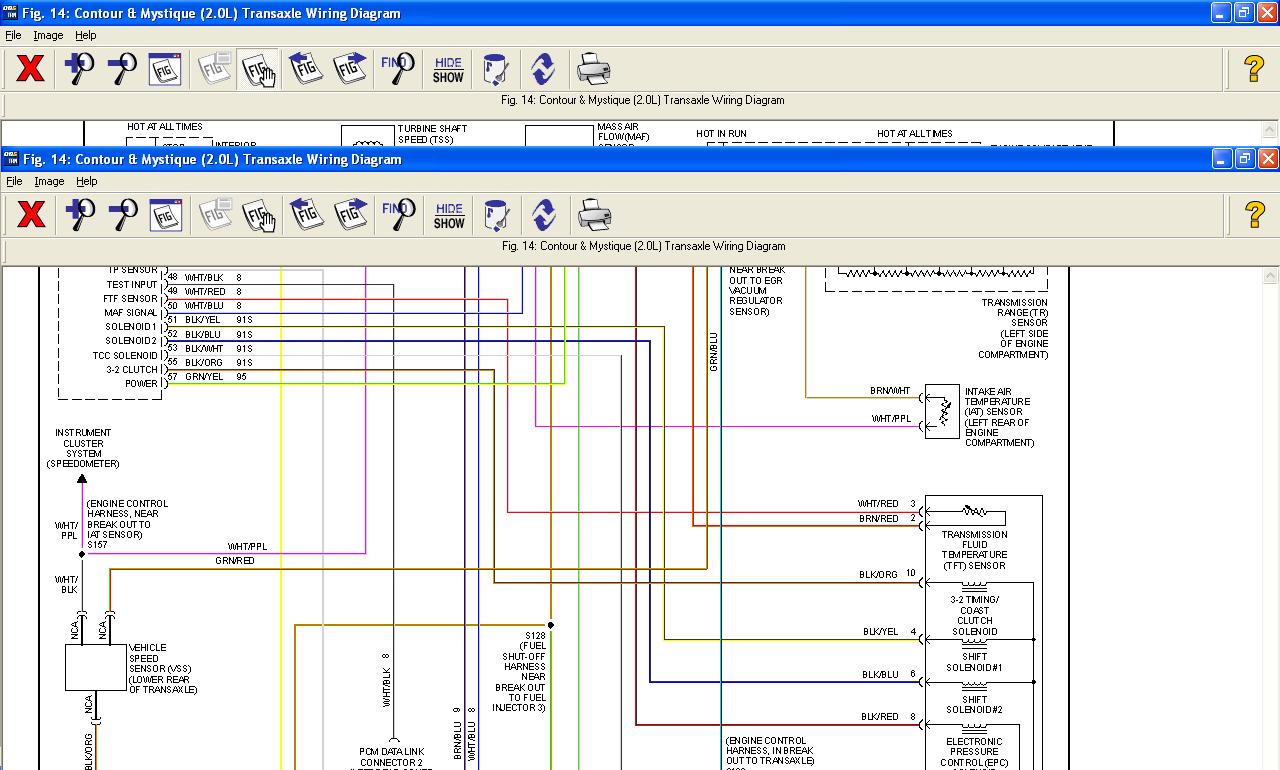Click fit-figure-to-window icon in front toolbar

point(165,215)
